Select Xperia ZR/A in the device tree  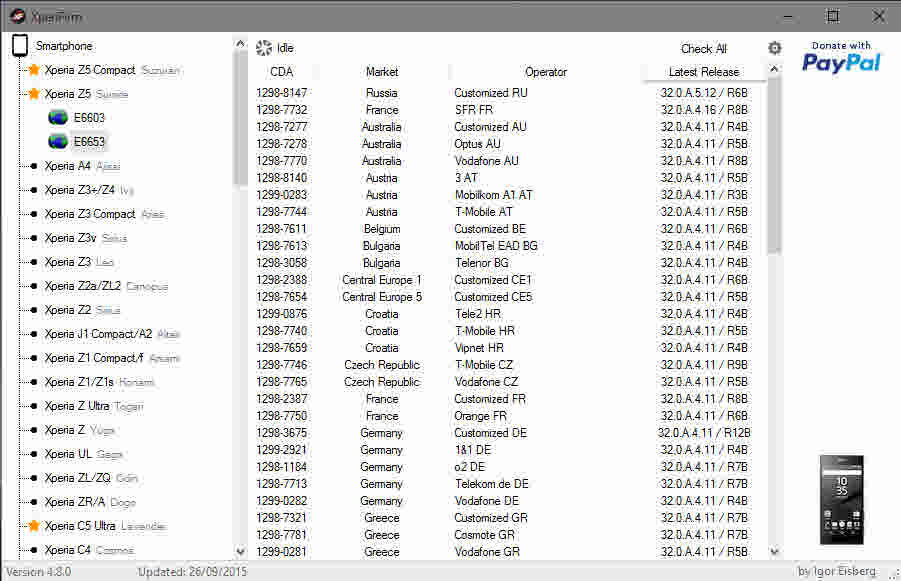click(75, 502)
